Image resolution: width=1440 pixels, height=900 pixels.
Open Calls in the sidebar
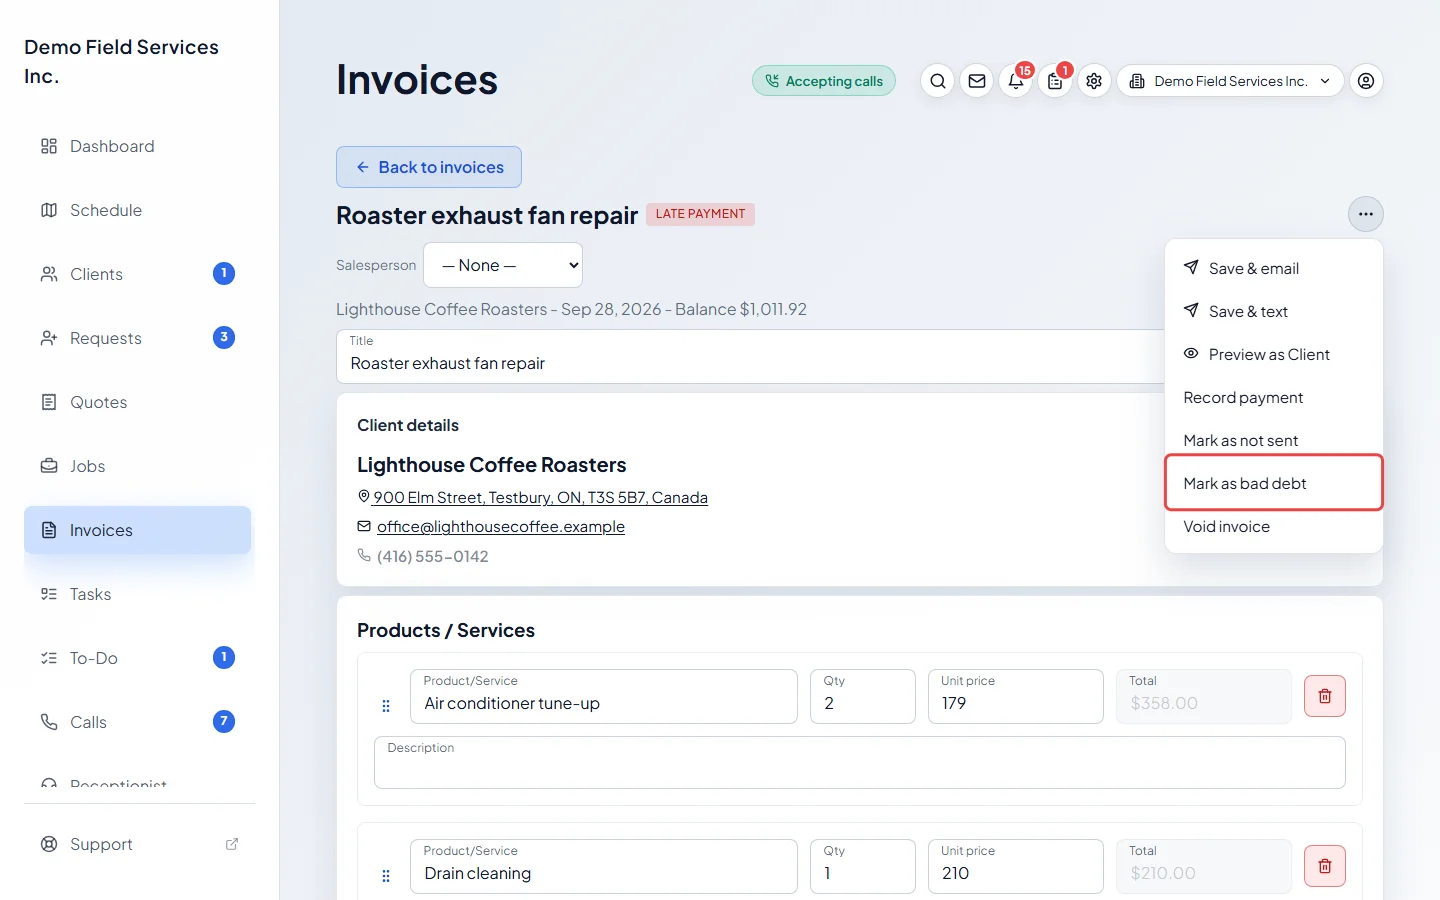pyautogui.click(x=138, y=722)
